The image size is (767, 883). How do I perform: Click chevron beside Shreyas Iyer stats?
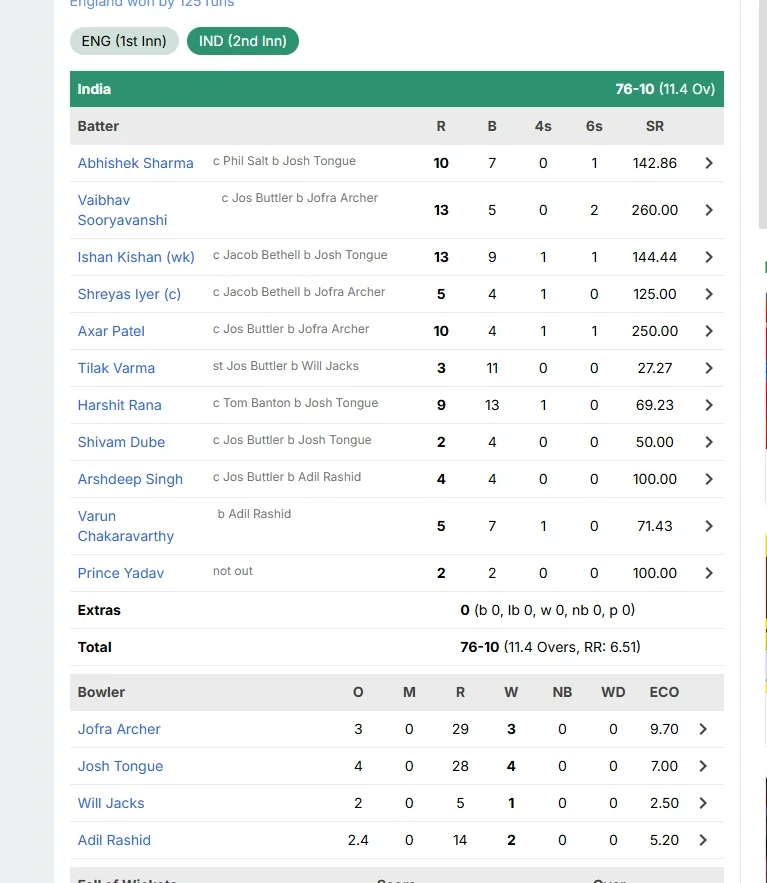coord(709,294)
